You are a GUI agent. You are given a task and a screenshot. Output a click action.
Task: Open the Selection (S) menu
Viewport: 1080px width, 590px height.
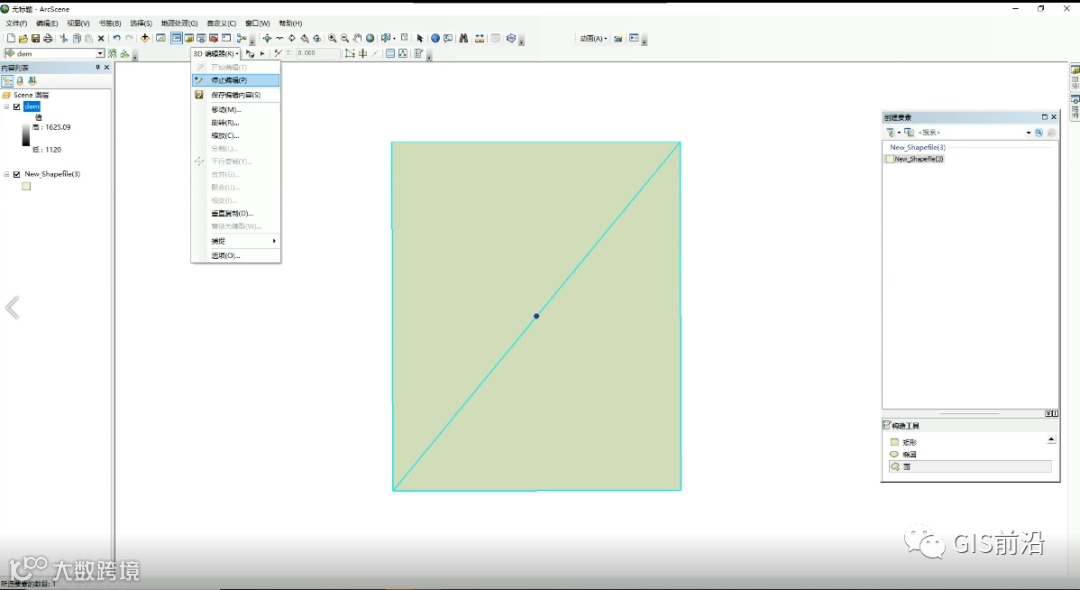(141, 23)
